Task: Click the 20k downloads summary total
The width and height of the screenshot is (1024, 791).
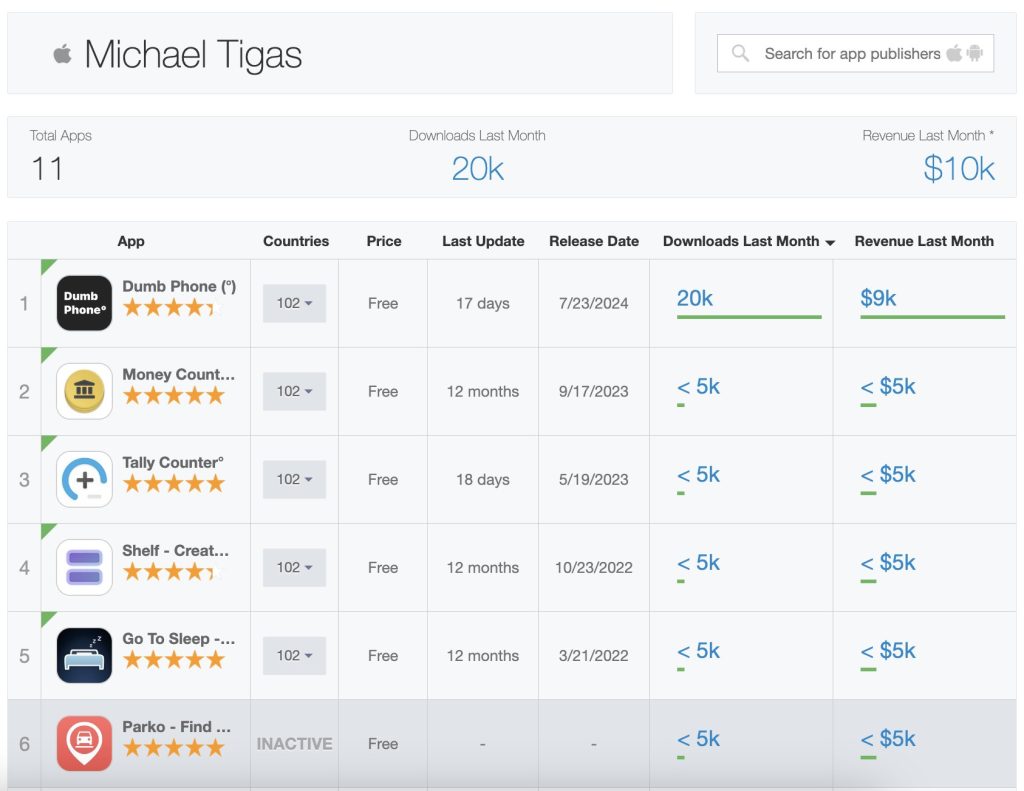Action: (477, 169)
